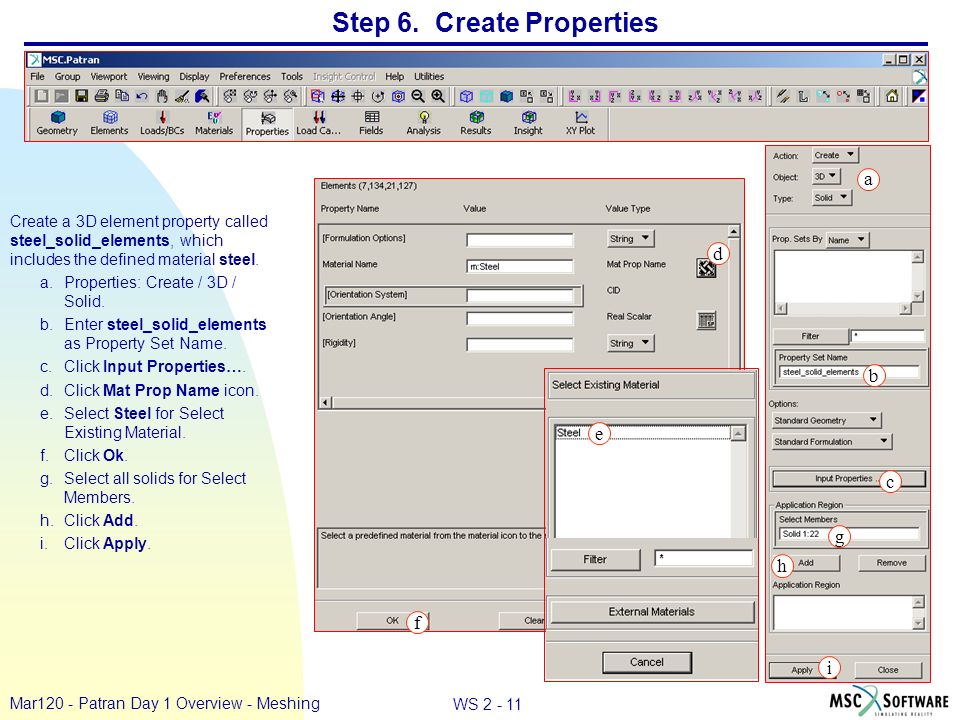This screenshot has width=960, height=720.
Task: Click Cancel in Select Existing Material
Action: (x=647, y=662)
